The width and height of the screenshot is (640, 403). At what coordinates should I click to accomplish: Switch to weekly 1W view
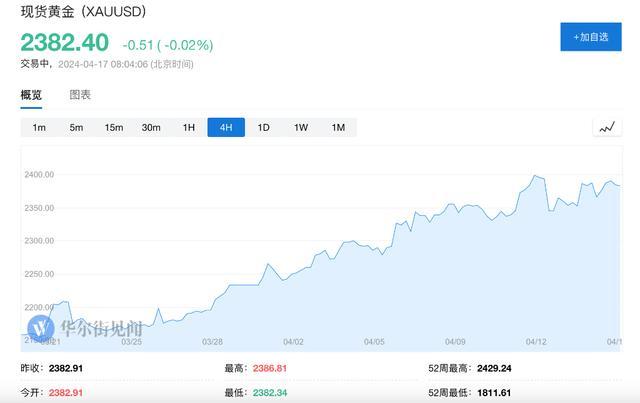tap(300, 127)
